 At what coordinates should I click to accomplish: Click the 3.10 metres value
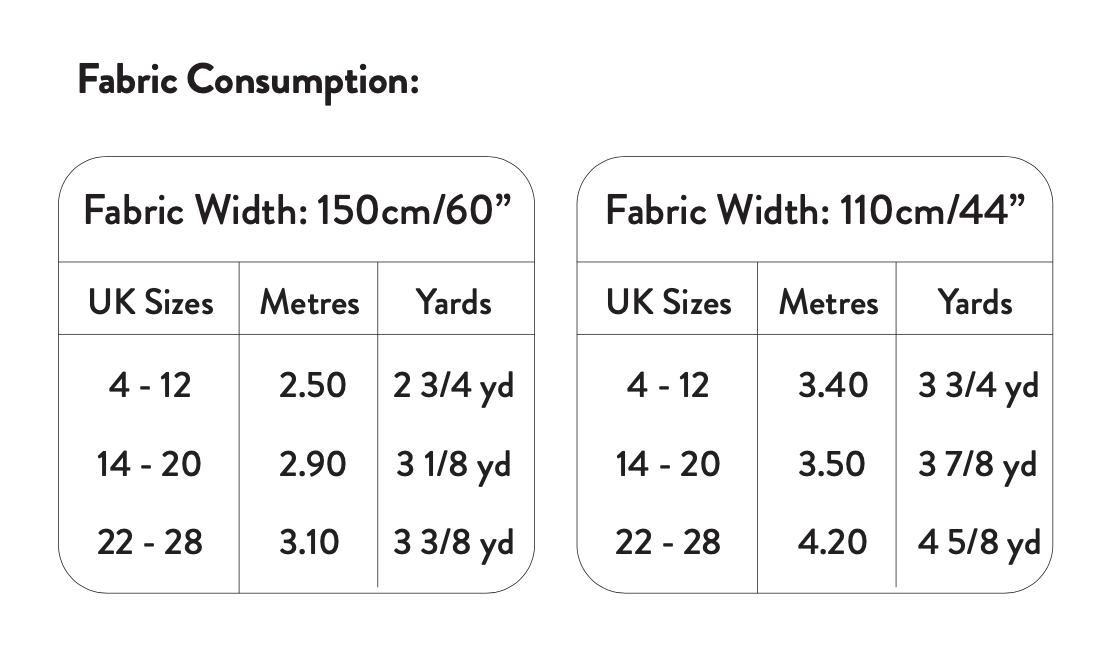click(x=309, y=542)
